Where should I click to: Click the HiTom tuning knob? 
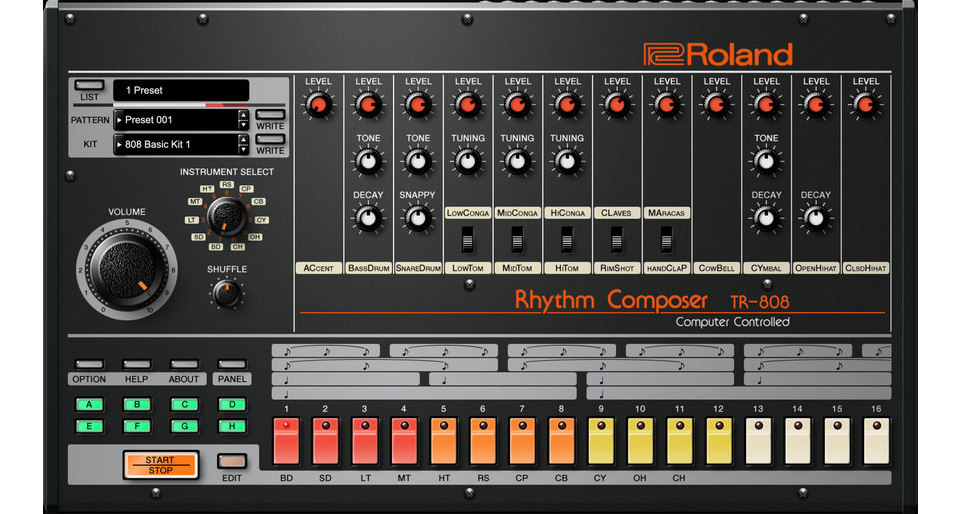click(567, 162)
